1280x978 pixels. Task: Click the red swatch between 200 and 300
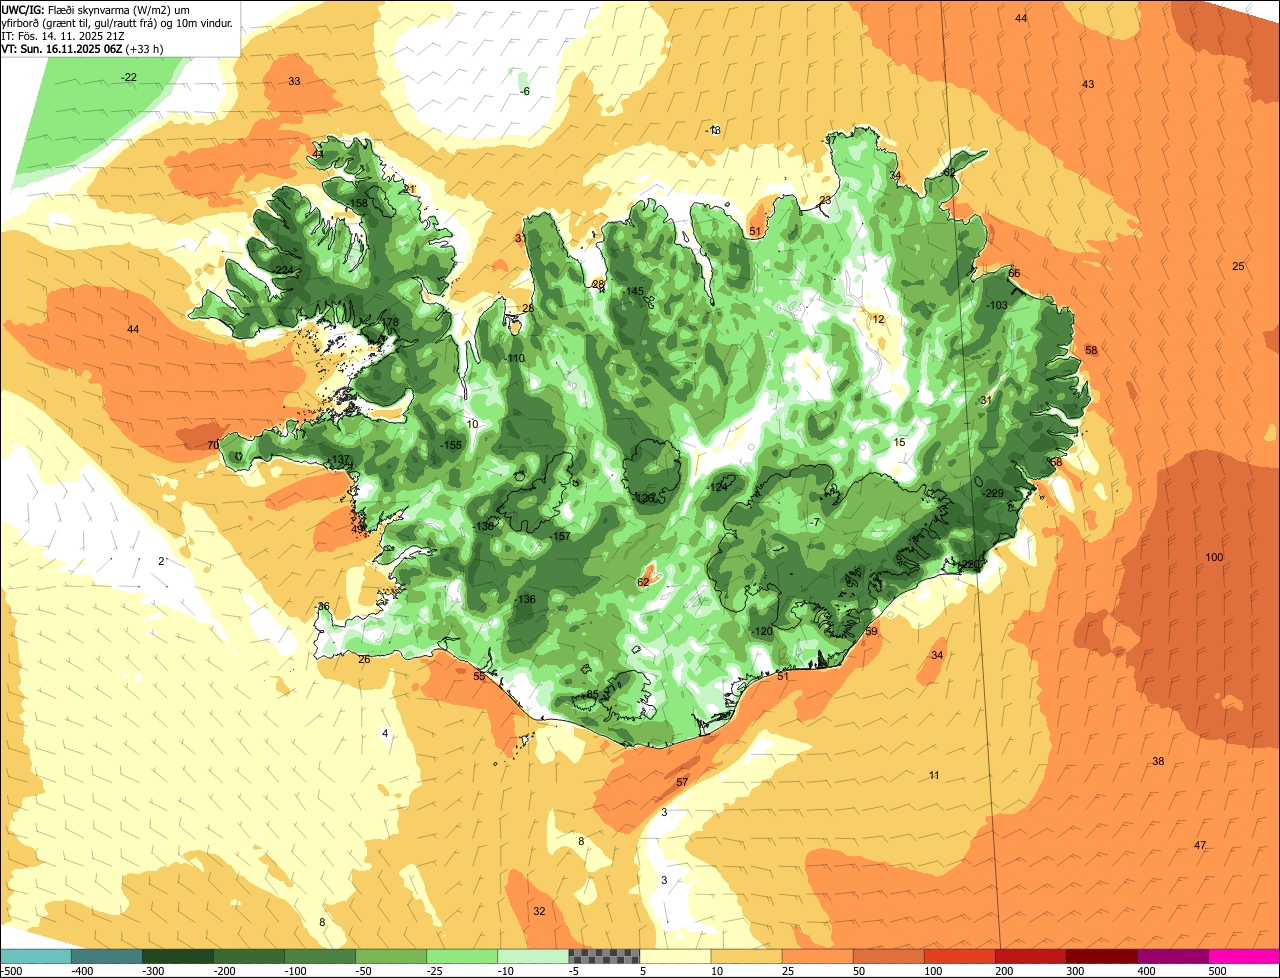click(1030, 955)
